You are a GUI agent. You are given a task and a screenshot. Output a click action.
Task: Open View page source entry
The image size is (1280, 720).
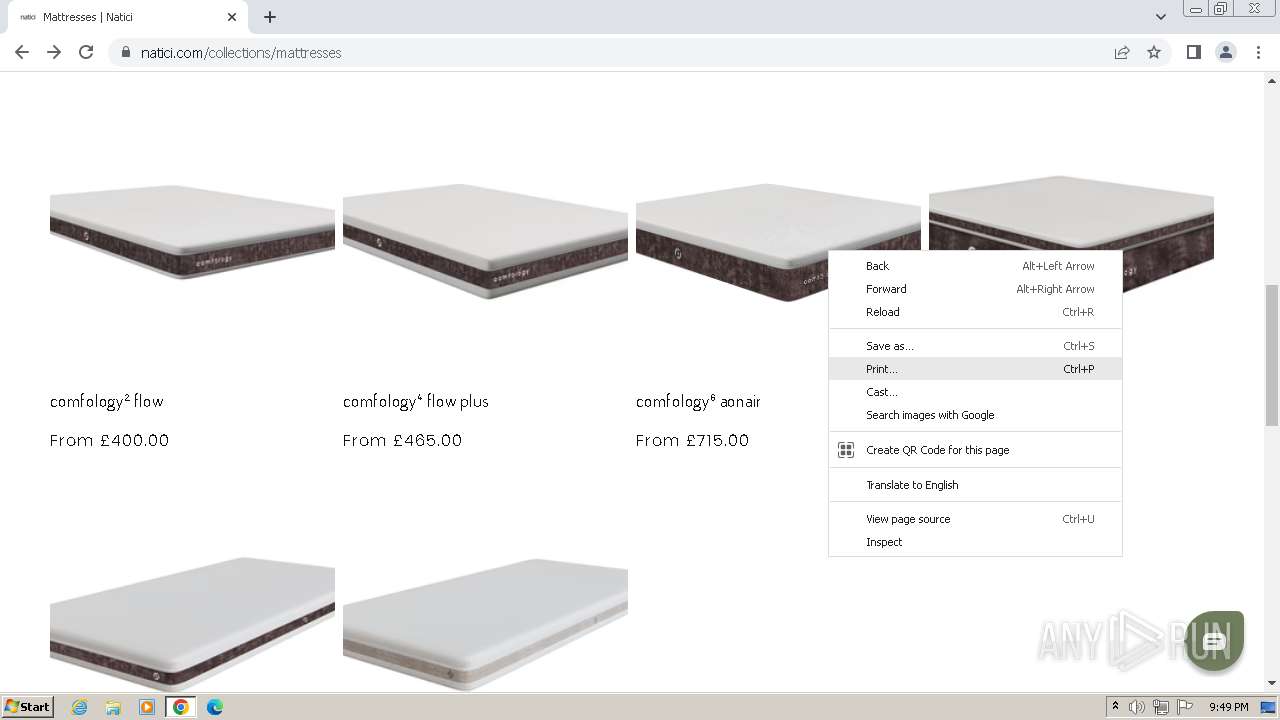point(975,519)
